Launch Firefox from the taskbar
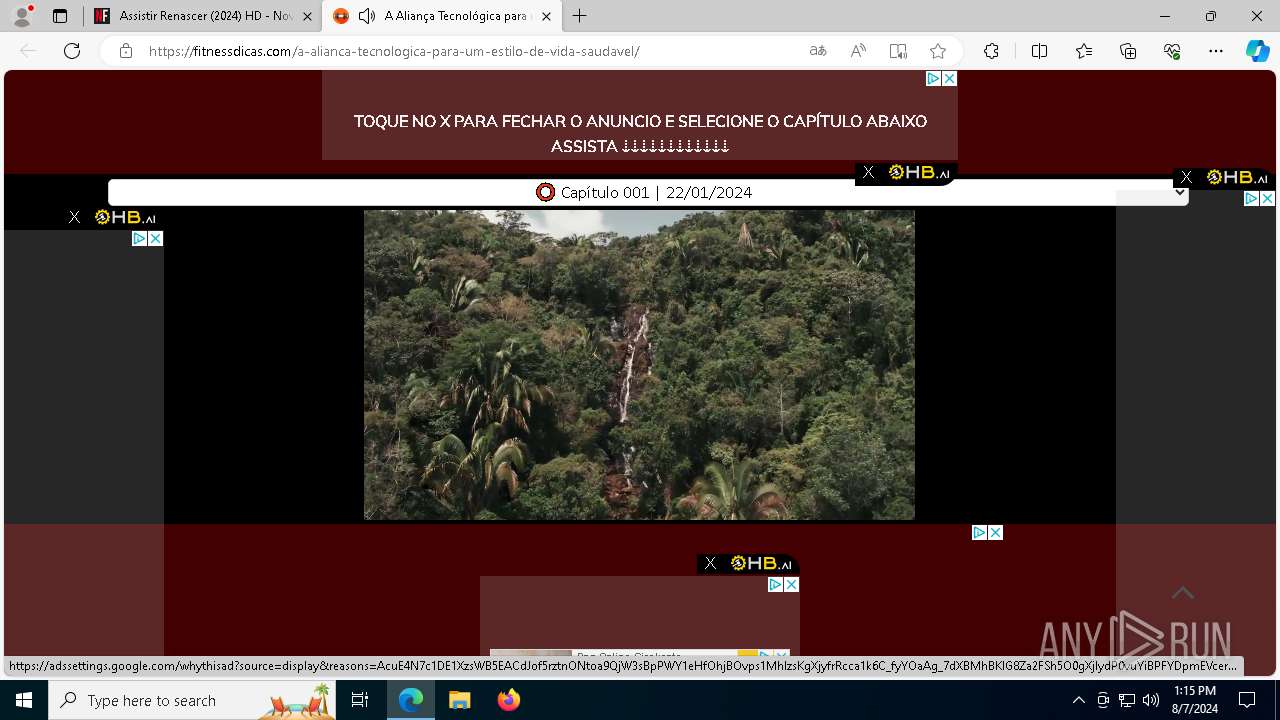Image resolution: width=1280 pixels, height=720 pixels. 509,700
